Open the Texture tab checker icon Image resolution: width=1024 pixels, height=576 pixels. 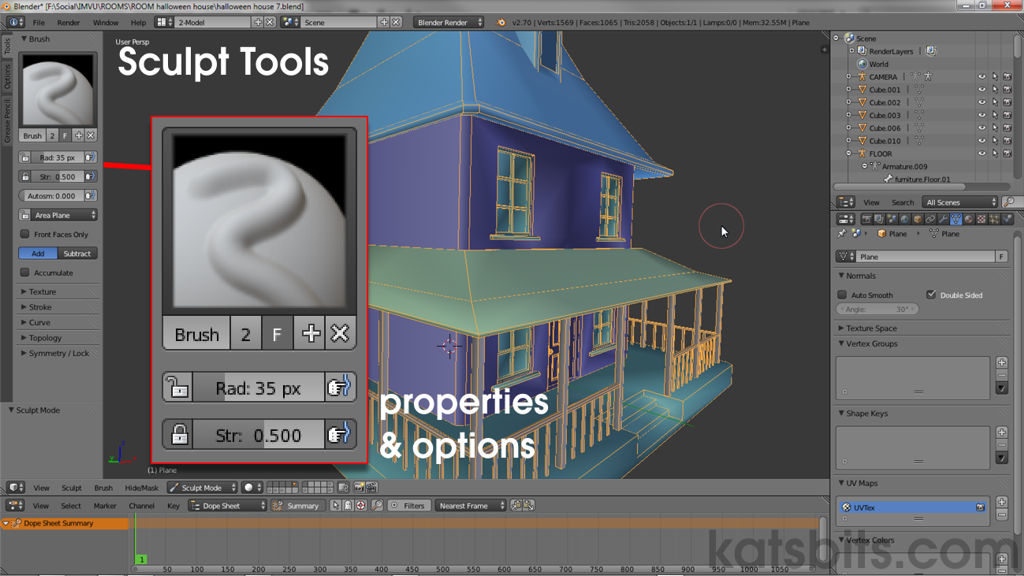click(x=981, y=219)
